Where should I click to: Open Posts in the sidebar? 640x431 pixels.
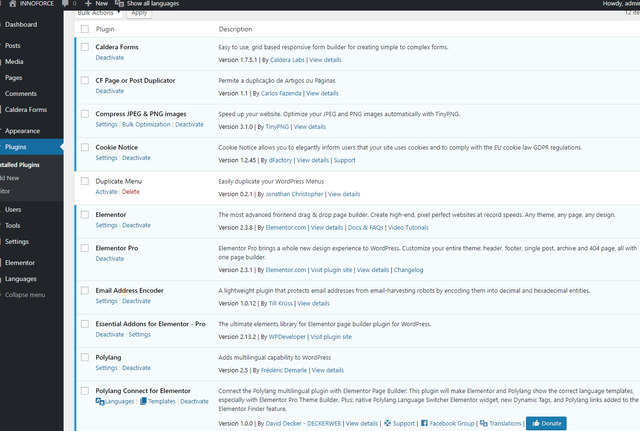coord(13,46)
